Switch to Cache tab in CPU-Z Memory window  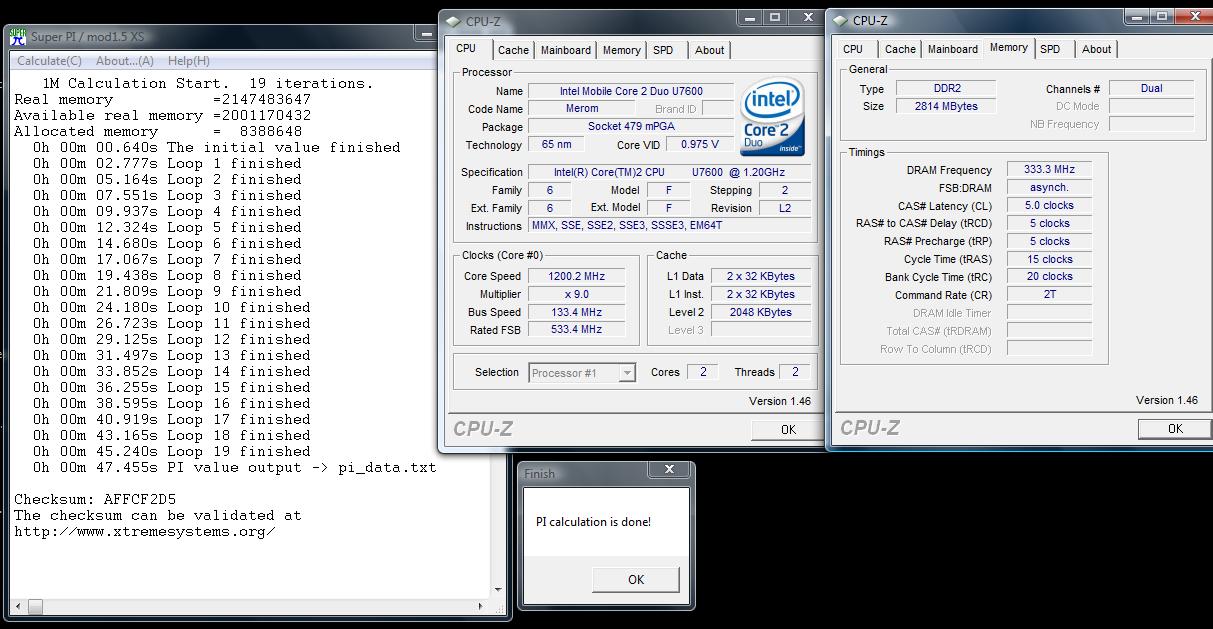coord(900,49)
